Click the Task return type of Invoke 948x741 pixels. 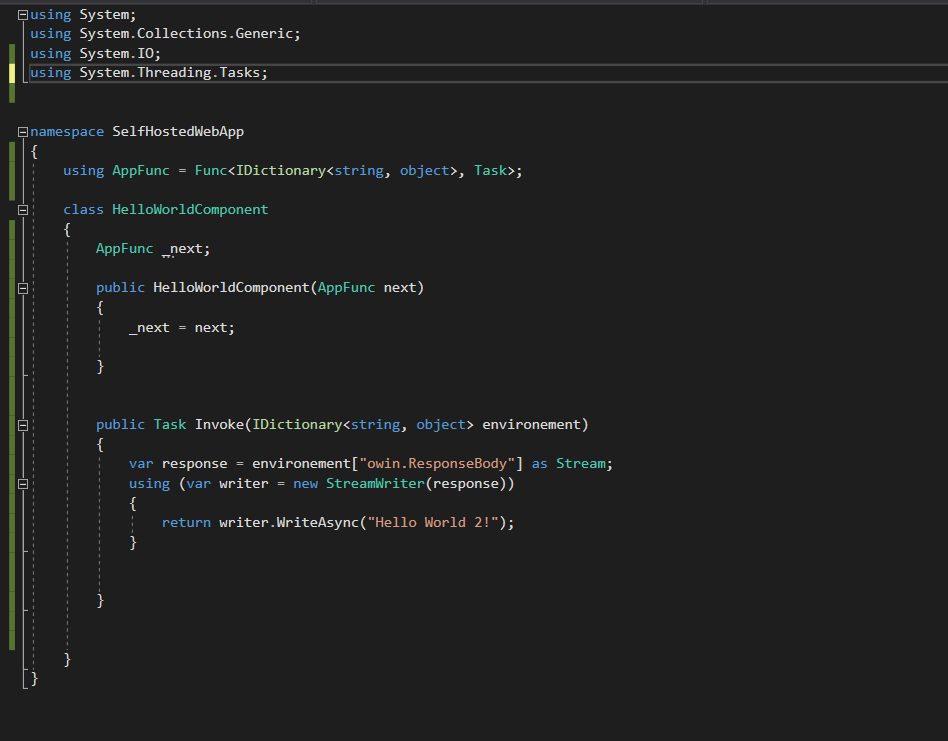coord(169,425)
